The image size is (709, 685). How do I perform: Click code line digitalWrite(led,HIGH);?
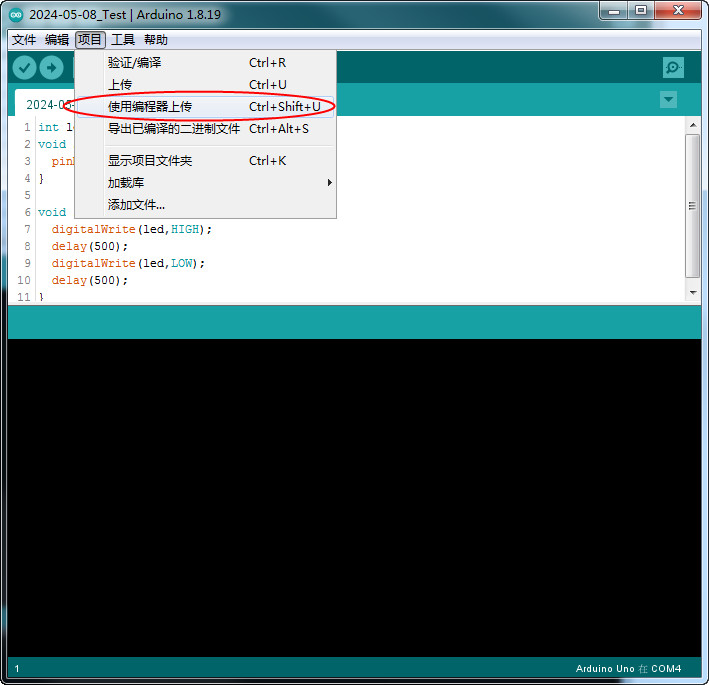pyautogui.click(x=132, y=229)
